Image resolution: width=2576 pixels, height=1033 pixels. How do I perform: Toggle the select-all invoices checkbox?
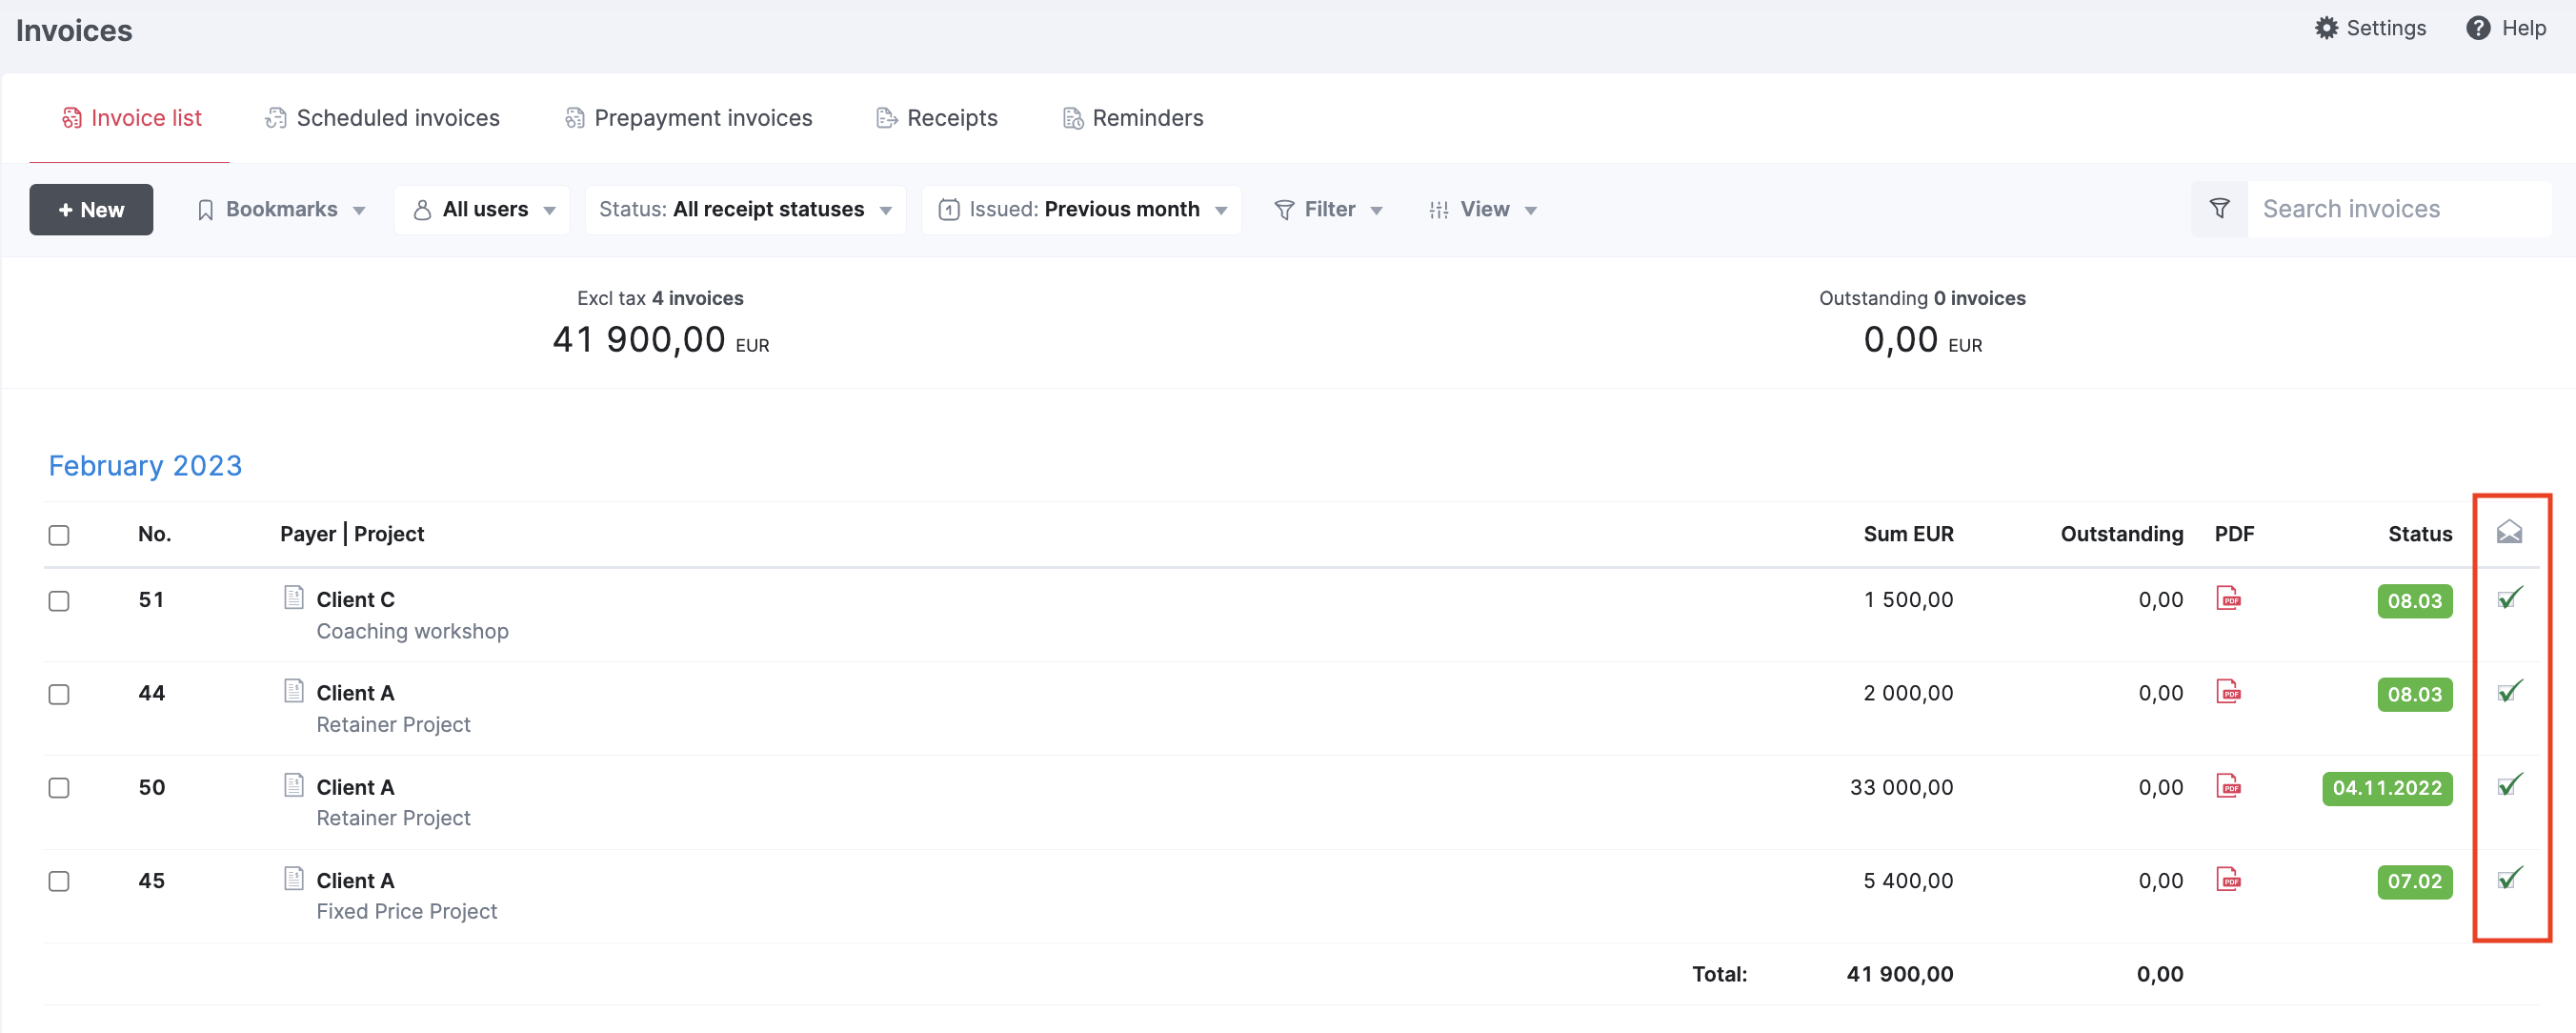point(59,535)
